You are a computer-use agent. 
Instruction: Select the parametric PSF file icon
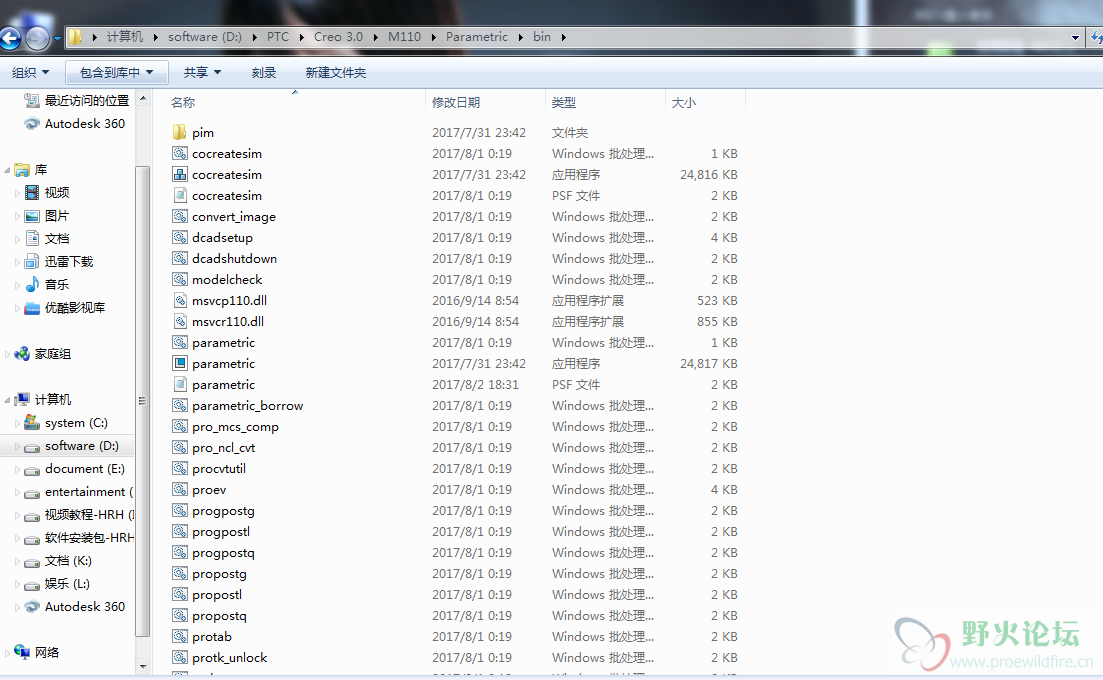click(179, 385)
